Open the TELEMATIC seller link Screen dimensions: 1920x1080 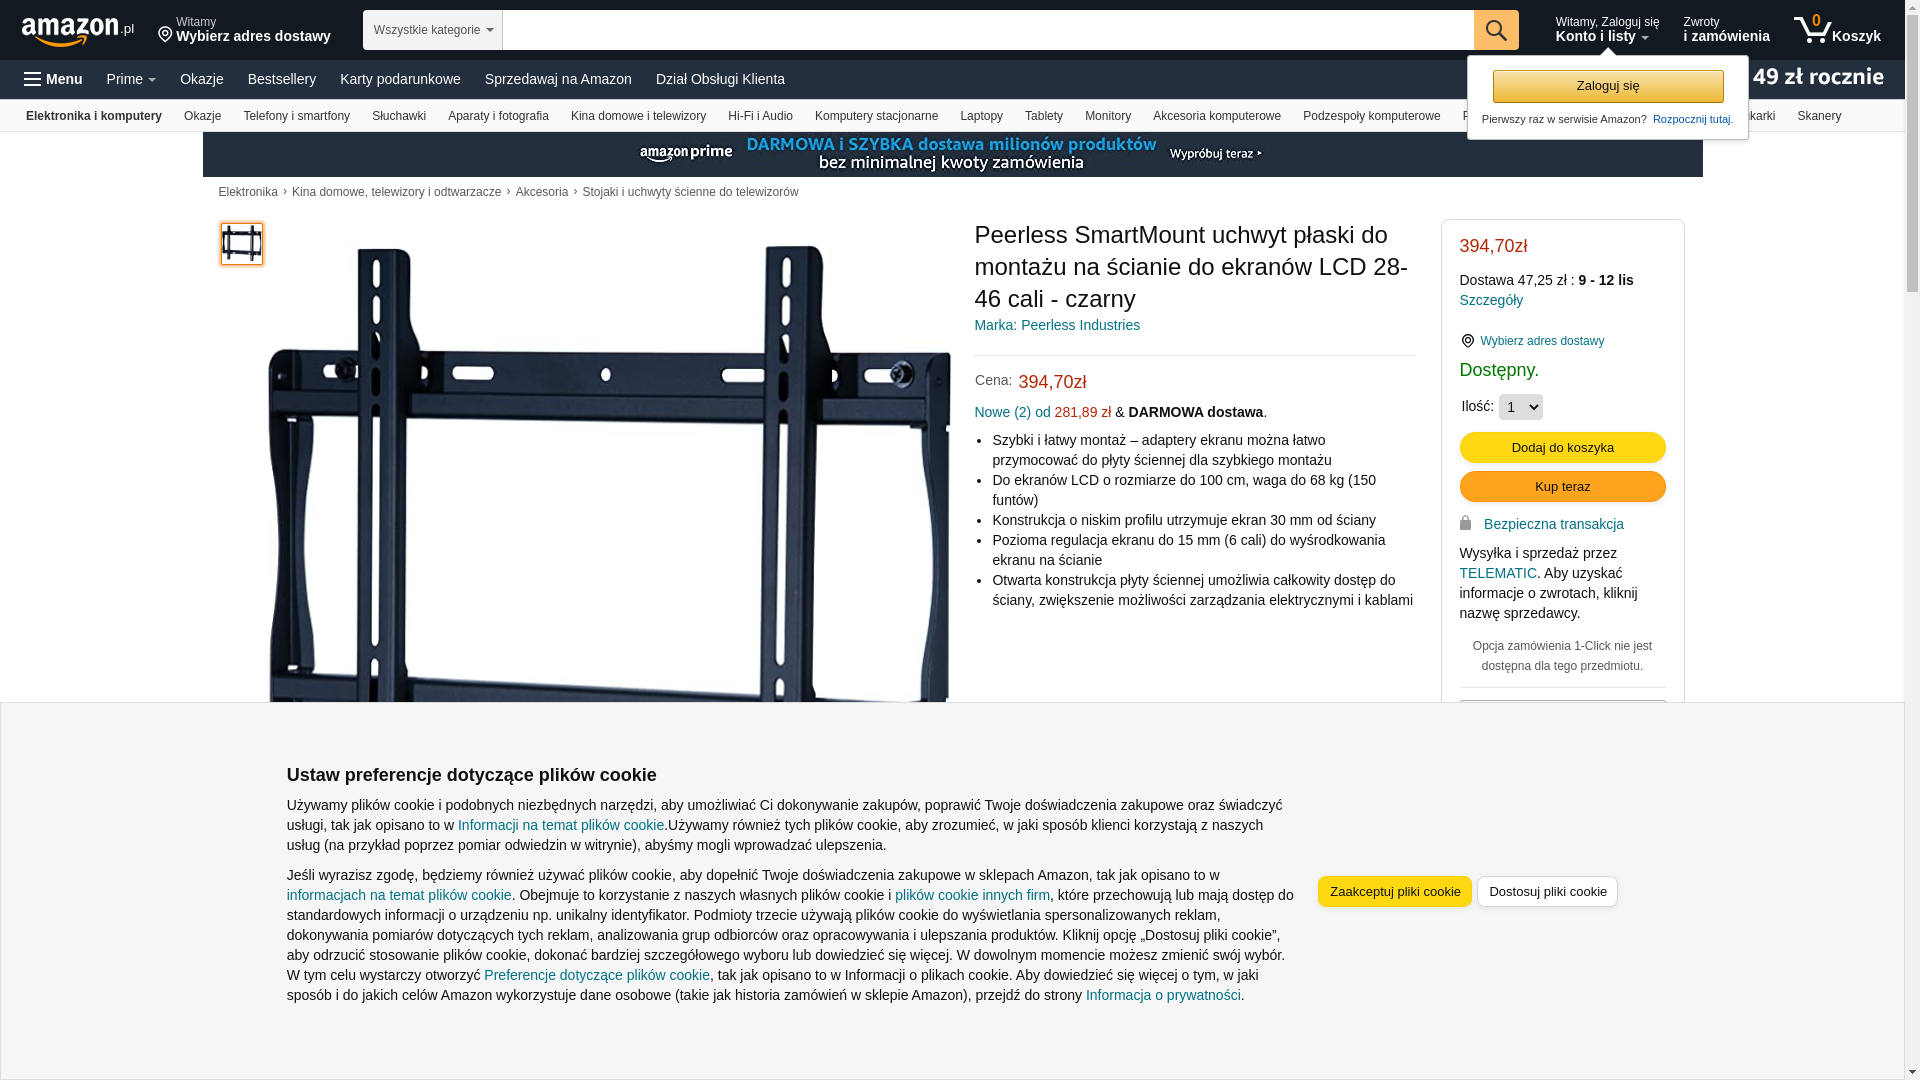(1498, 573)
